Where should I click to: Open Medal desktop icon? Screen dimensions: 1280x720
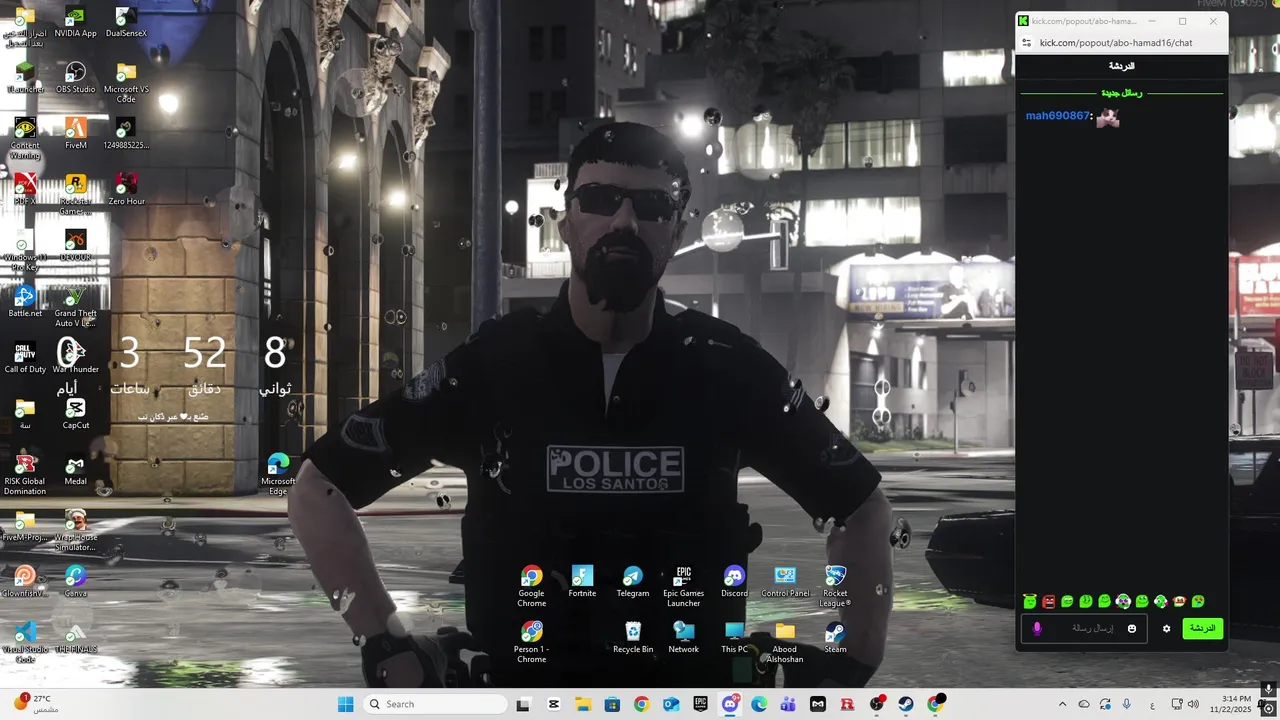pos(75,470)
